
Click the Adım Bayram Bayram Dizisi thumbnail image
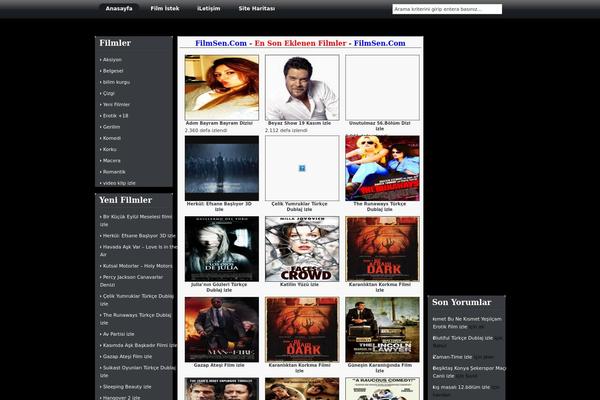click(x=222, y=87)
